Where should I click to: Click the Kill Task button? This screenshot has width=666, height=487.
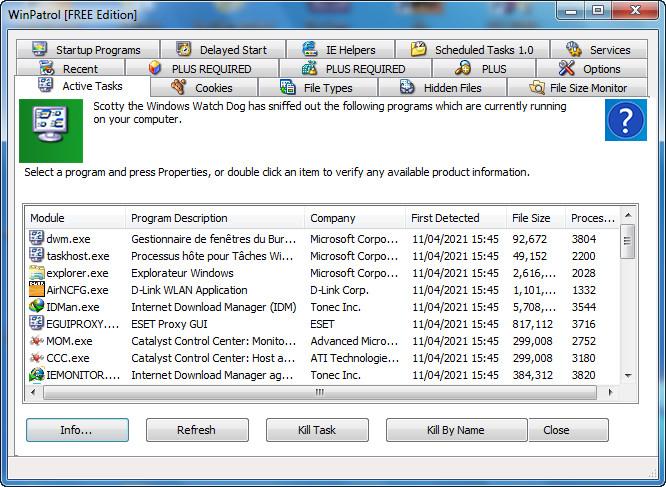pos(317,430)
